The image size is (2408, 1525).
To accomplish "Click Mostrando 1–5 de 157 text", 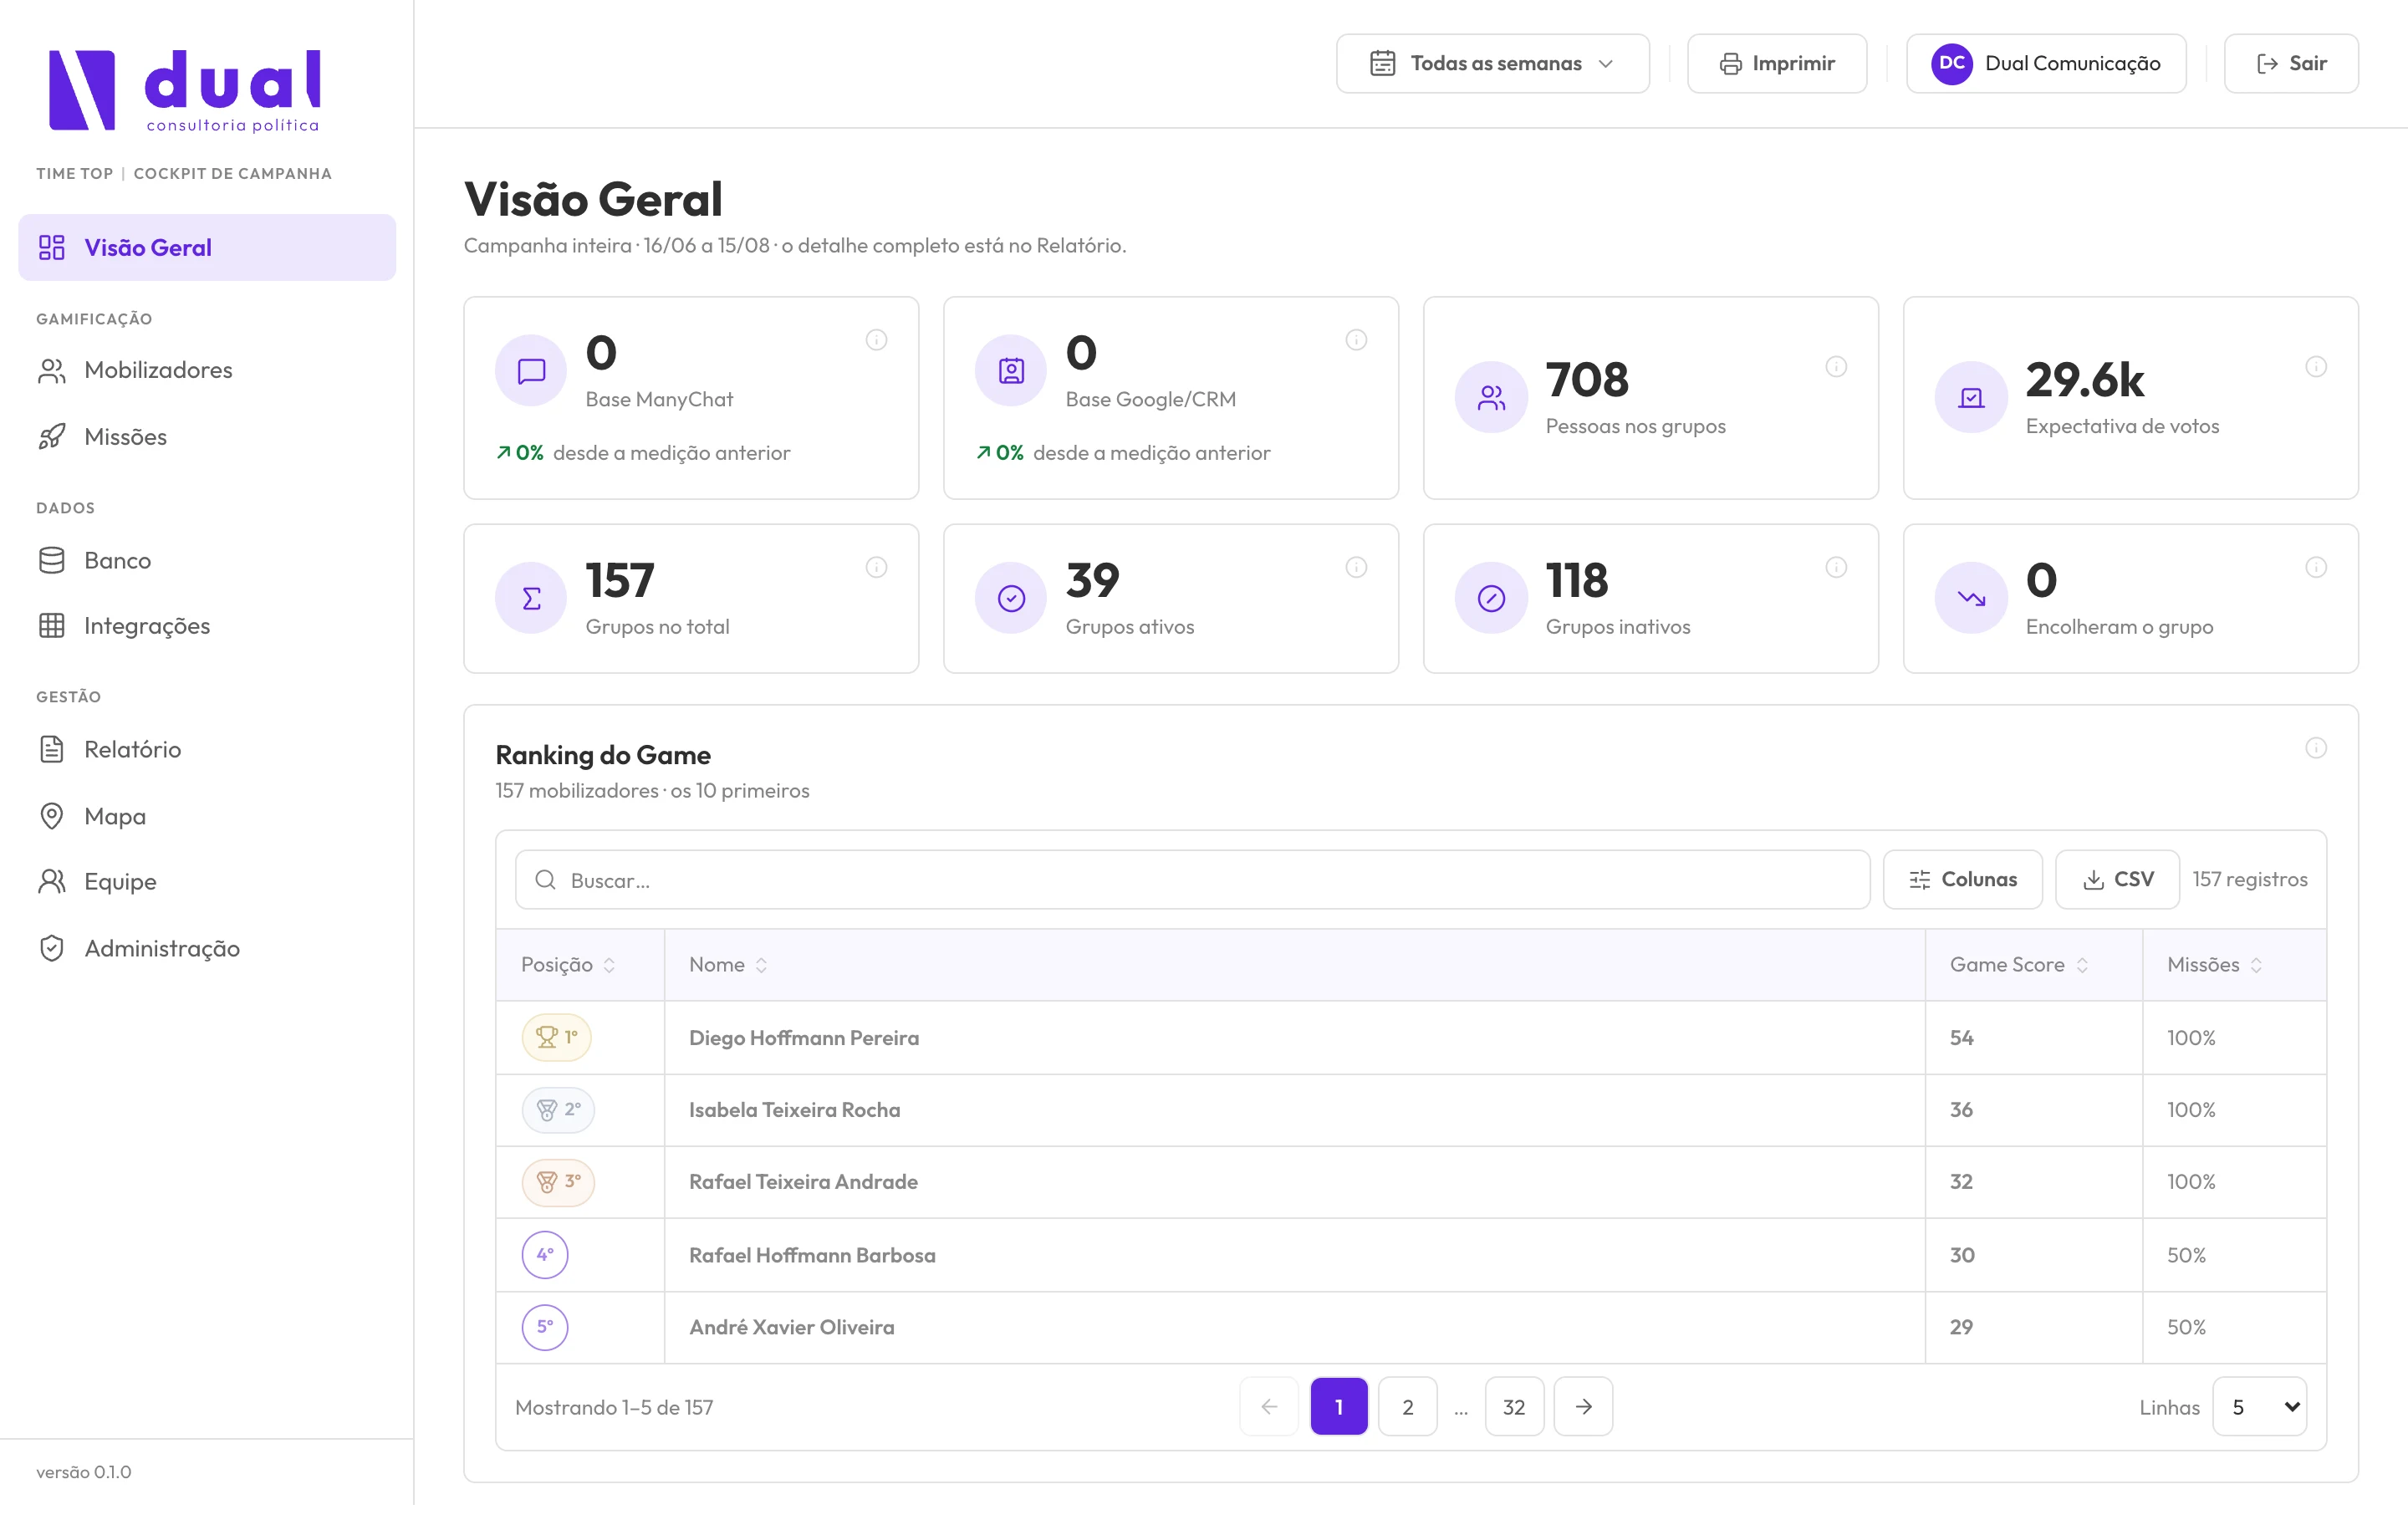I will 614,1408.
